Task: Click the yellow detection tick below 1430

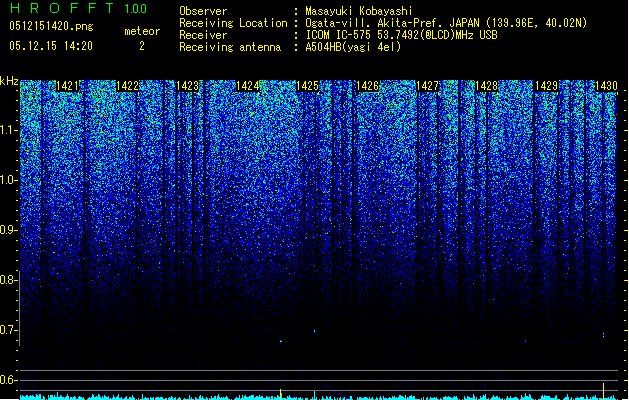Action: coord(603,391)
